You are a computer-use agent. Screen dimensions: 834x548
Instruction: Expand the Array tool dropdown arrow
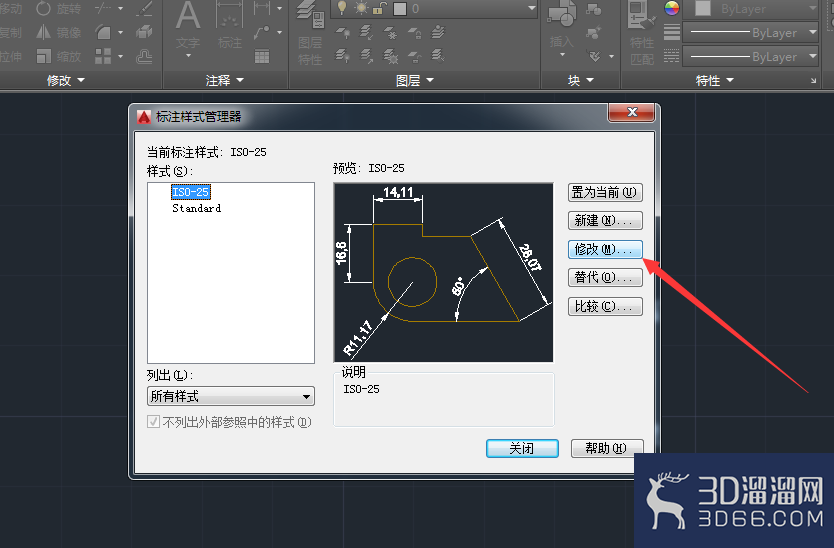click(x=120, y=56)
